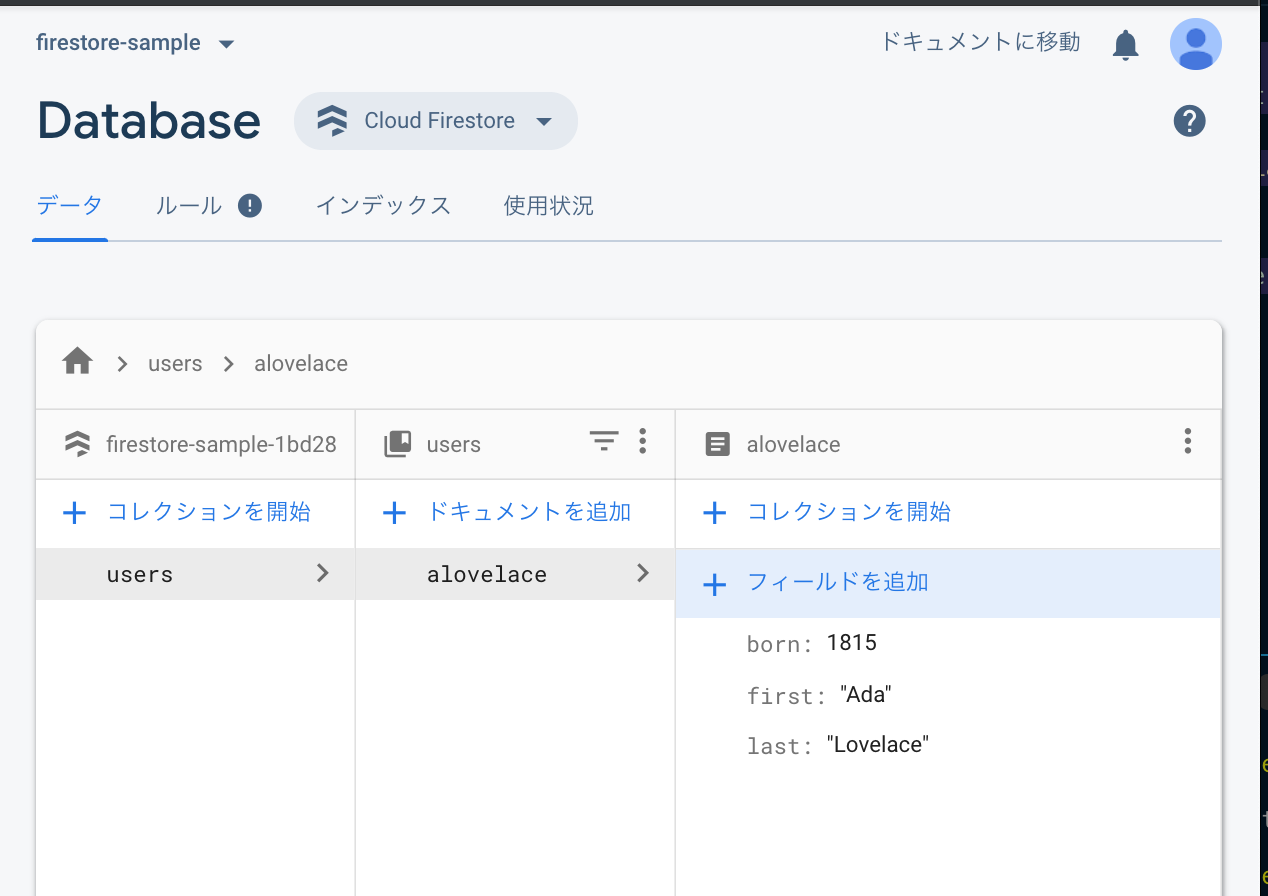Click users in the breadcrumb path

(175, 363)
